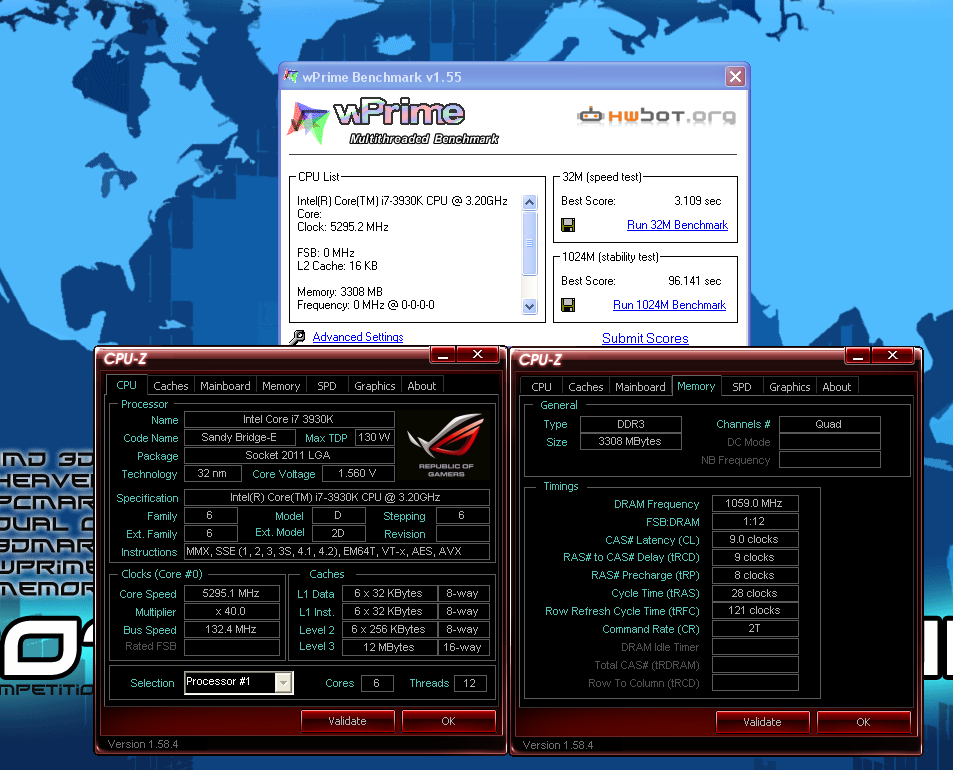Click the CPU List scroll down arrow
Viewport: 953px width, 770px height.
(x=529, y=306)
